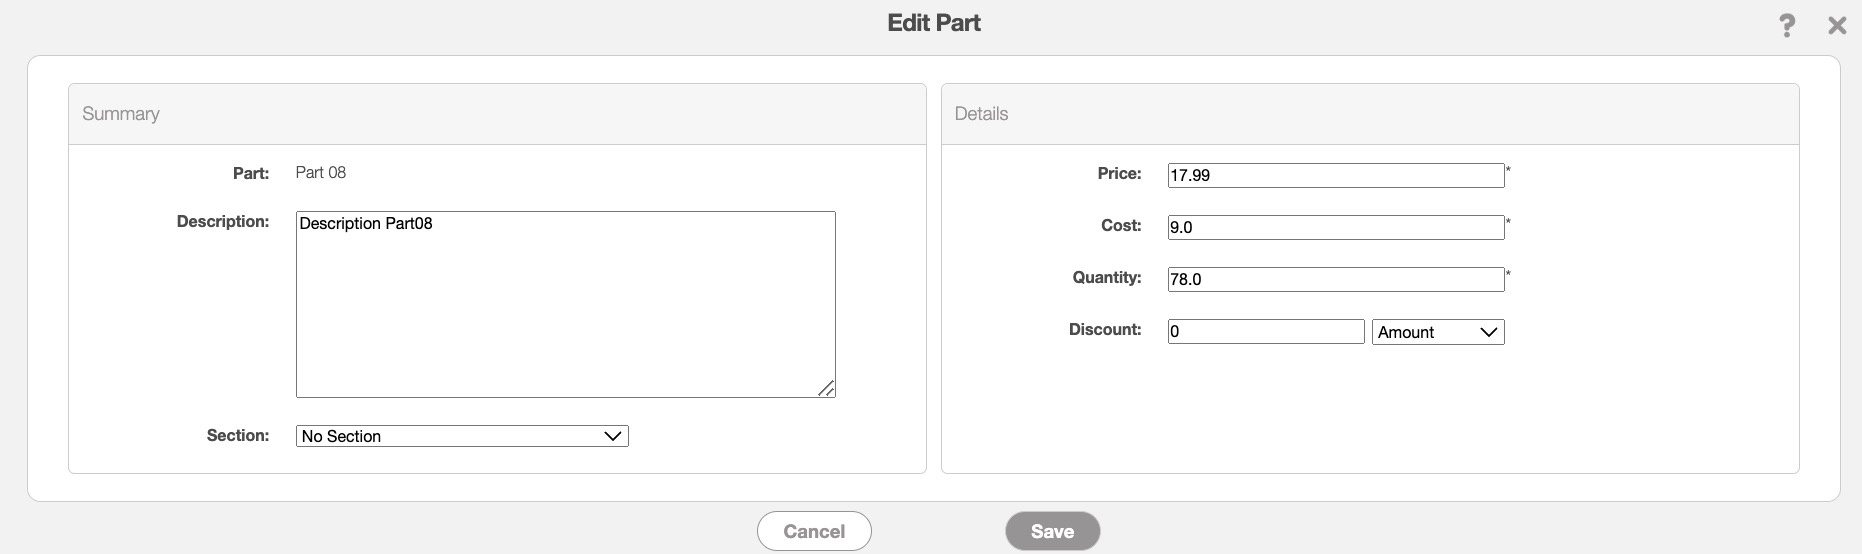Click the Quantity label
This screenshot has height=554, width=1862.
(x=1107, y=278)
